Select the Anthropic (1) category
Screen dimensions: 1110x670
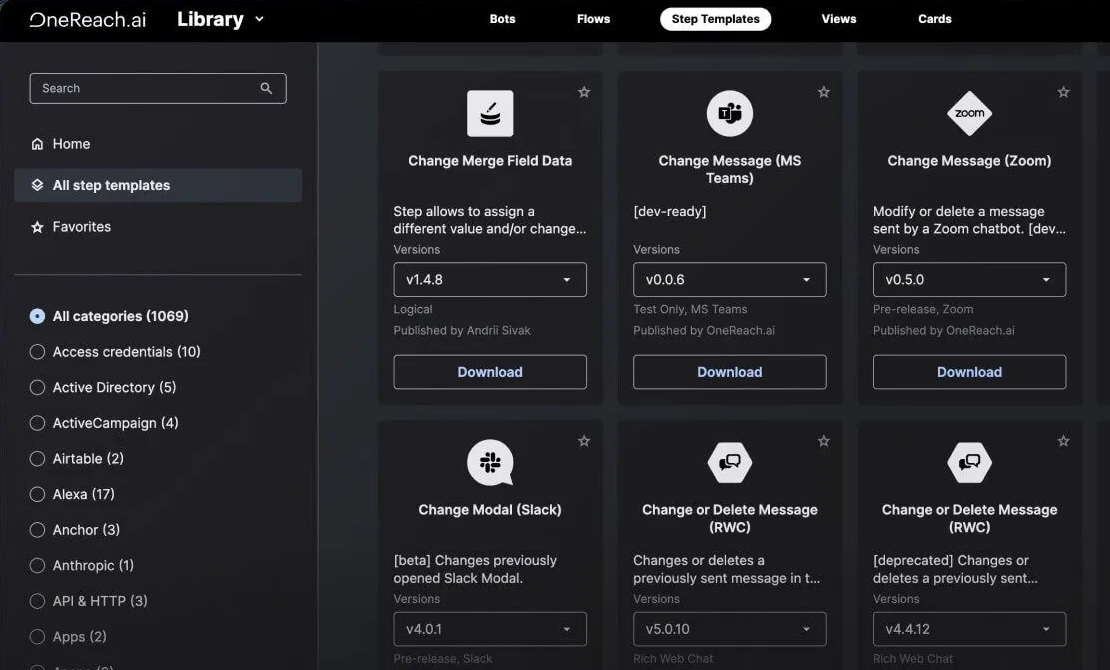(x=38, y=565)
